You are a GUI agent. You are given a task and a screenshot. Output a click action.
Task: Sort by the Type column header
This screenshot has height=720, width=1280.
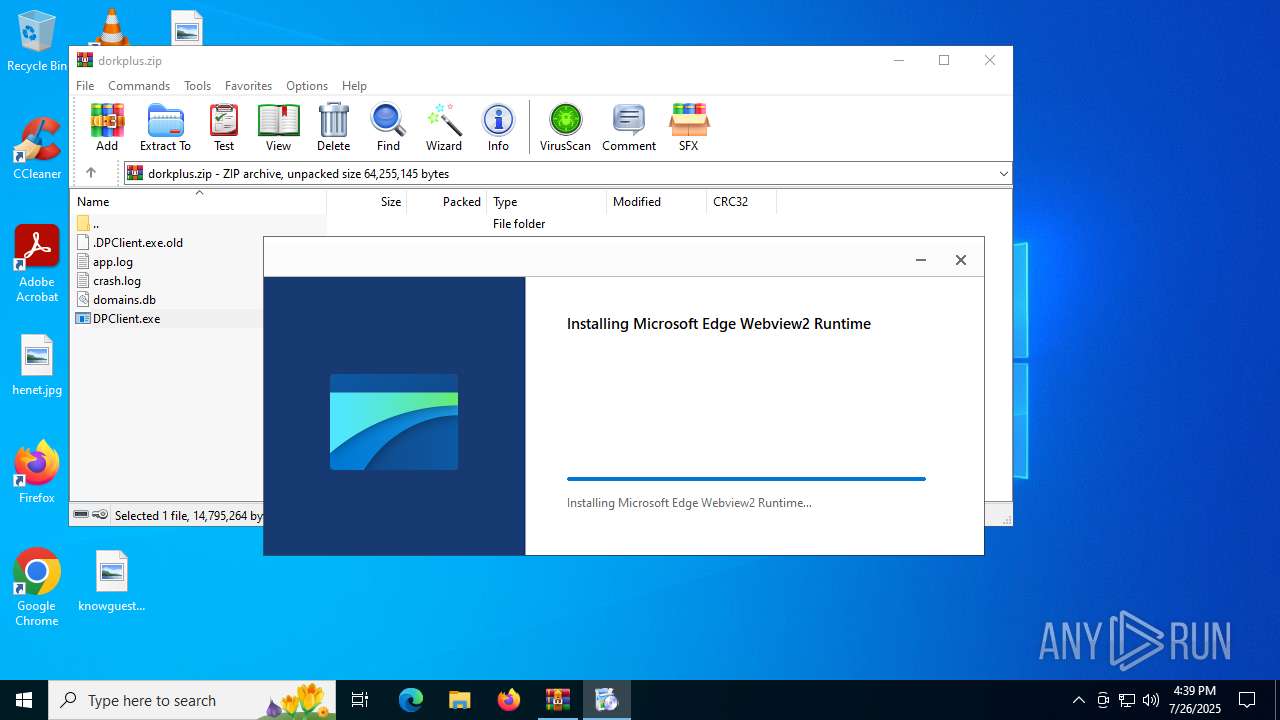click(x=546, y=202)
